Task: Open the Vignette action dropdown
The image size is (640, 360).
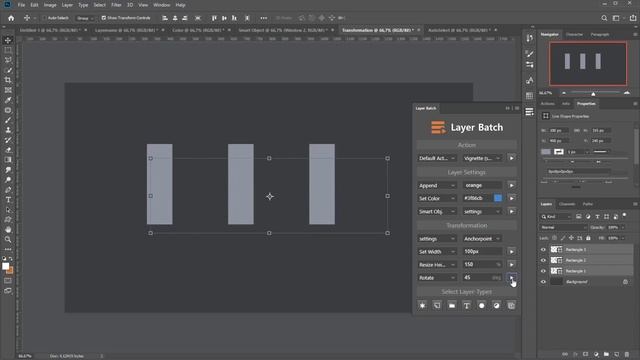Action: [x=482, y=158]
